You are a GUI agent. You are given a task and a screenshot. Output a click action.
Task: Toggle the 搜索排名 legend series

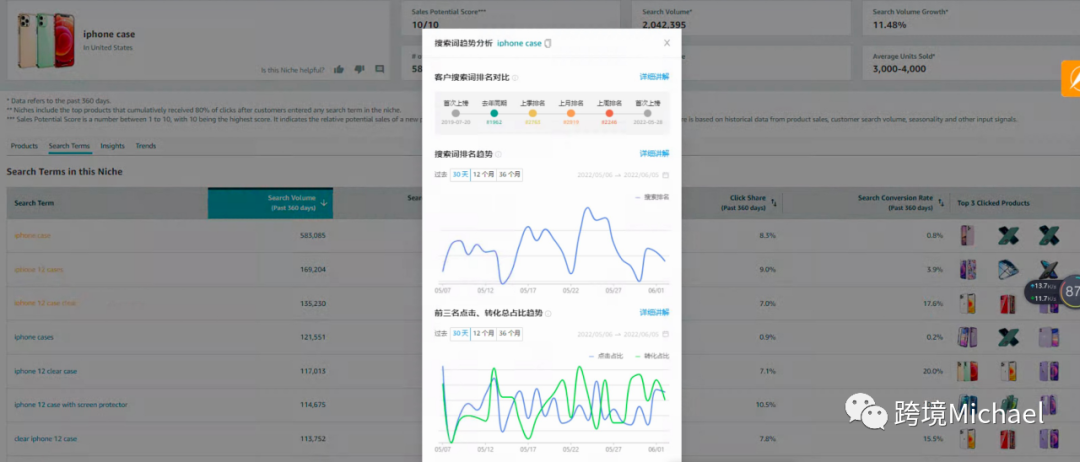coord(652,197)
